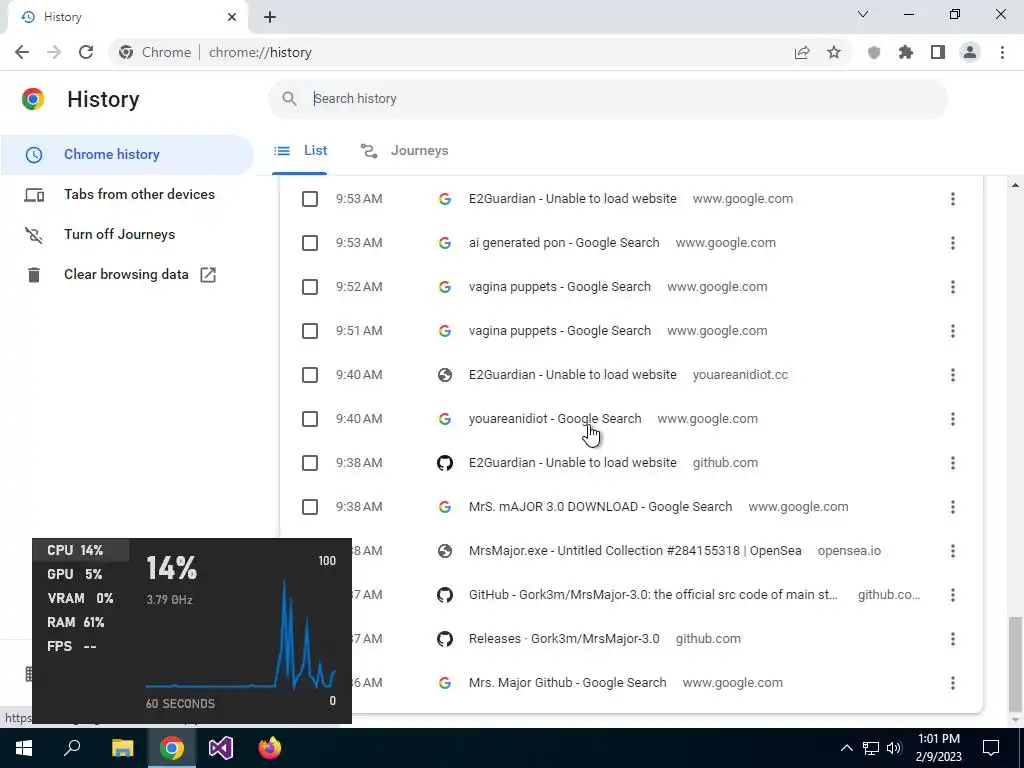1024x768 pixels.
Task: Focus the Search history field
Action: pos(607,99)
